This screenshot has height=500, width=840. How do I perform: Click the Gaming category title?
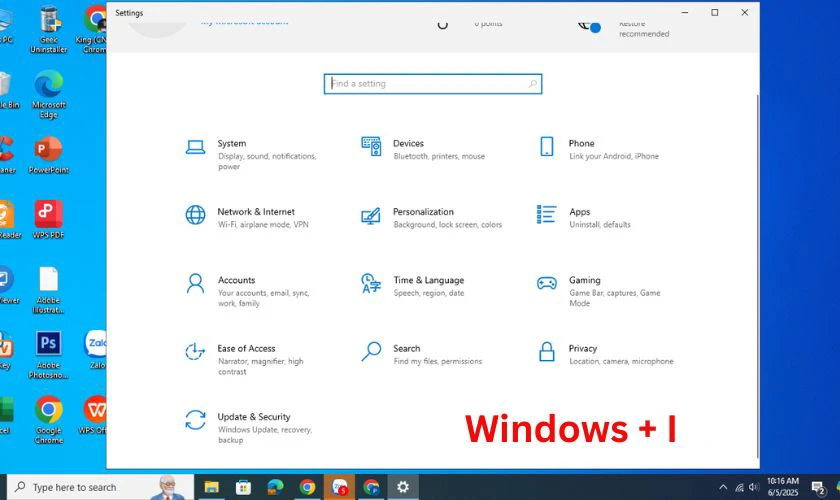click(584, 280)
